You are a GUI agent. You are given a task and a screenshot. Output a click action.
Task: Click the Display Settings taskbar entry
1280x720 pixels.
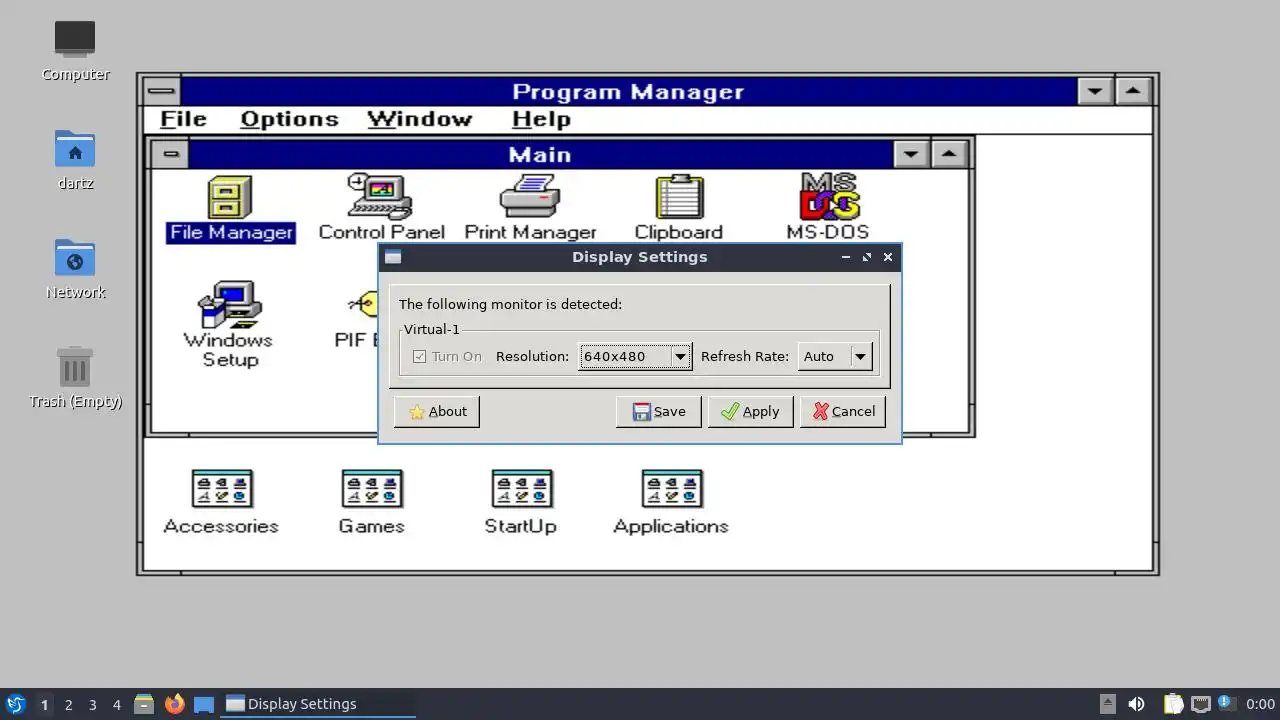[x=318, y=704]
